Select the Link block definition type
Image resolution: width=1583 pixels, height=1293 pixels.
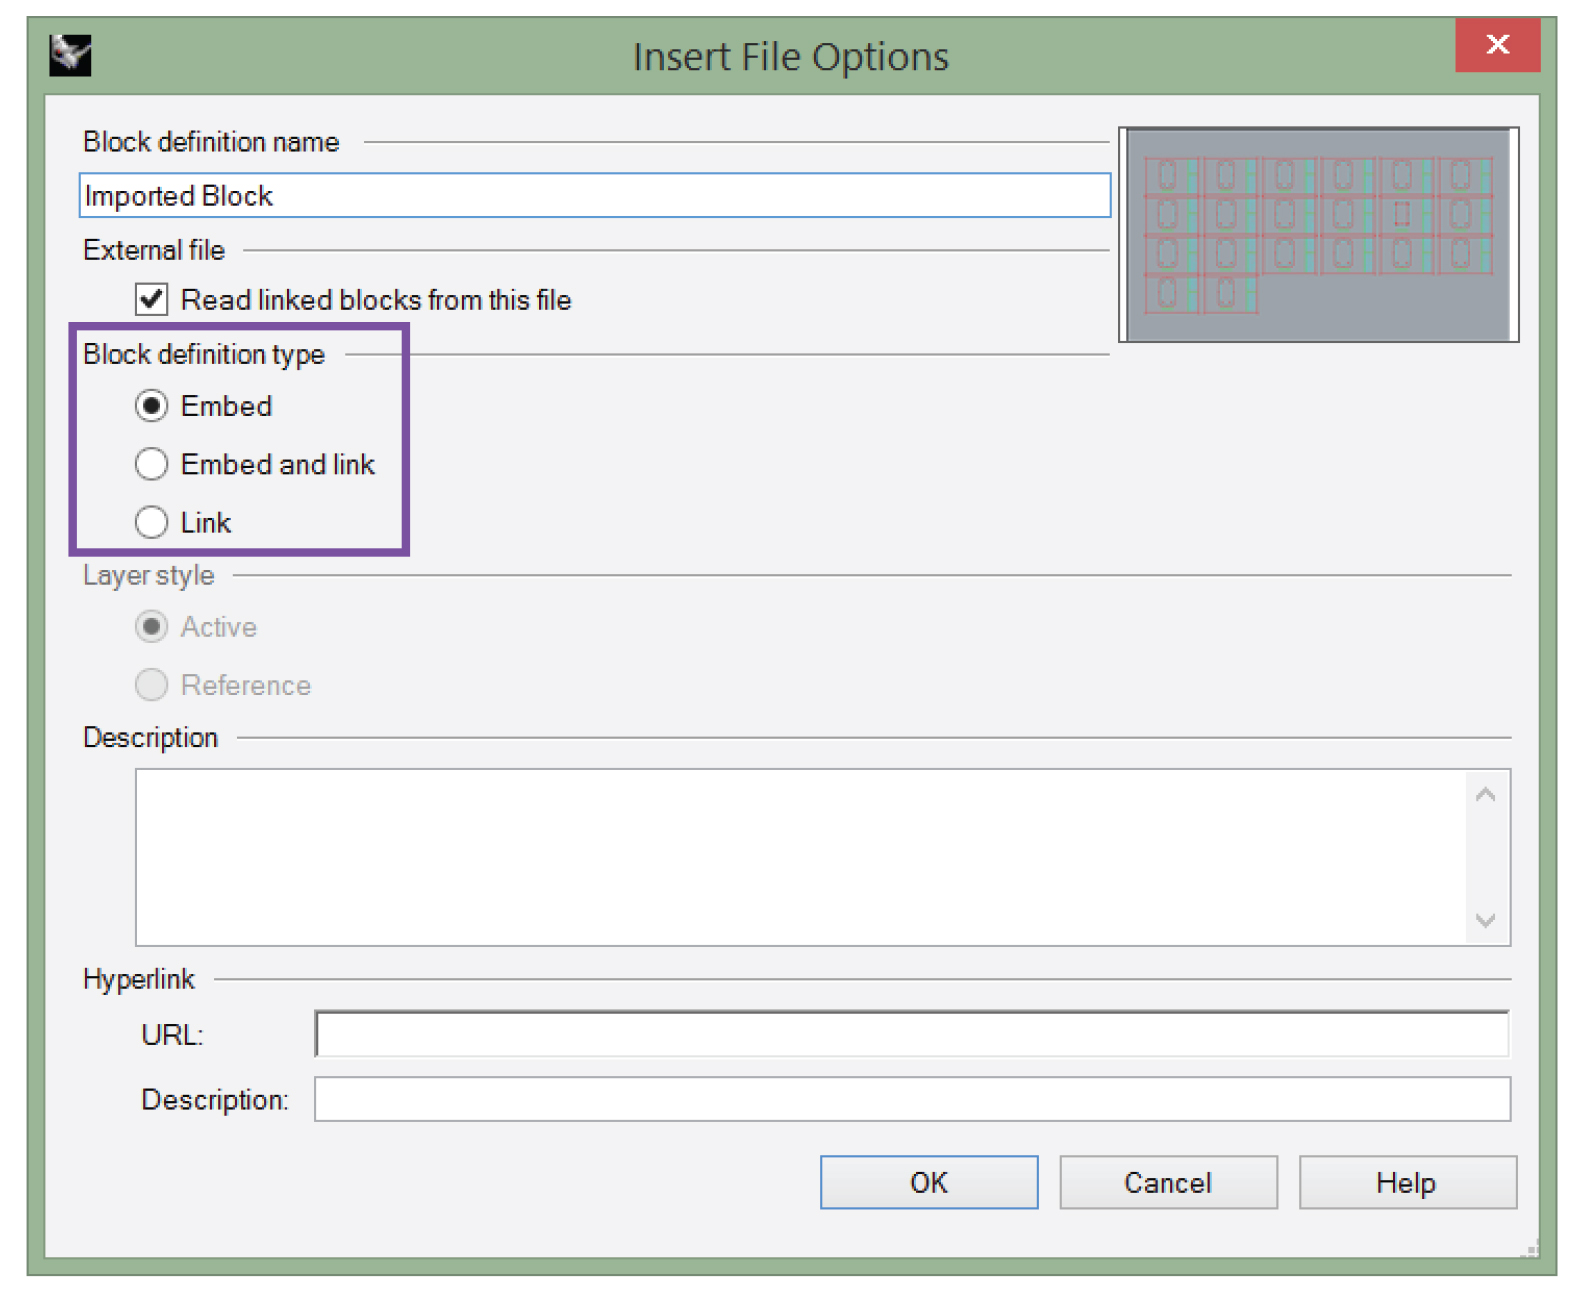[x=152, y=522]
